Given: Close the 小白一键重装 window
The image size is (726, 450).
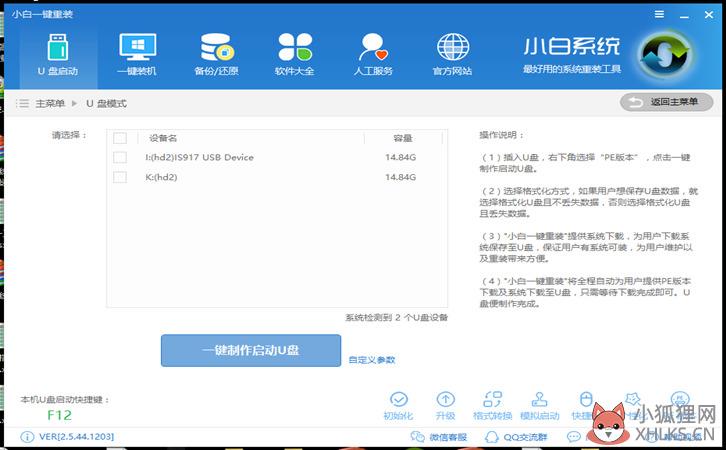Looking at the screenshot, I should point(709,15).
